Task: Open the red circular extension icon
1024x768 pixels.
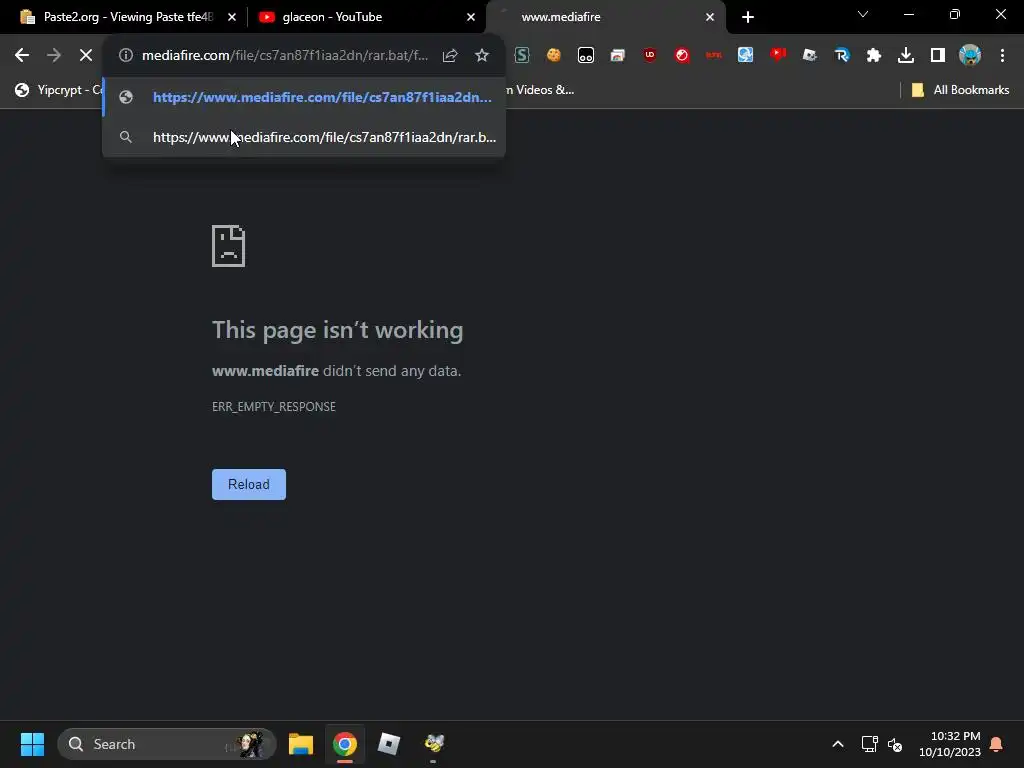Action: 682,56
